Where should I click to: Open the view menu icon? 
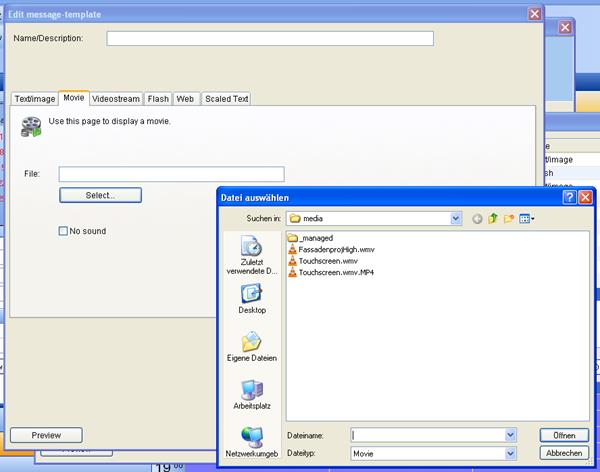(526, 218)
